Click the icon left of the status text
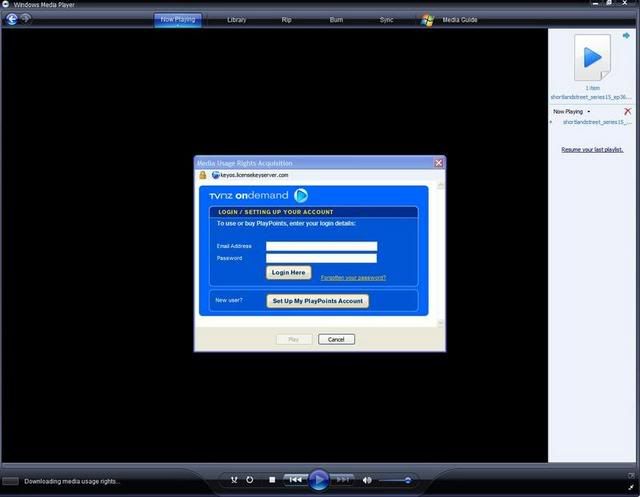Image resolution: width=640 pixels, height=497 pixels. [x=11, y=481]
